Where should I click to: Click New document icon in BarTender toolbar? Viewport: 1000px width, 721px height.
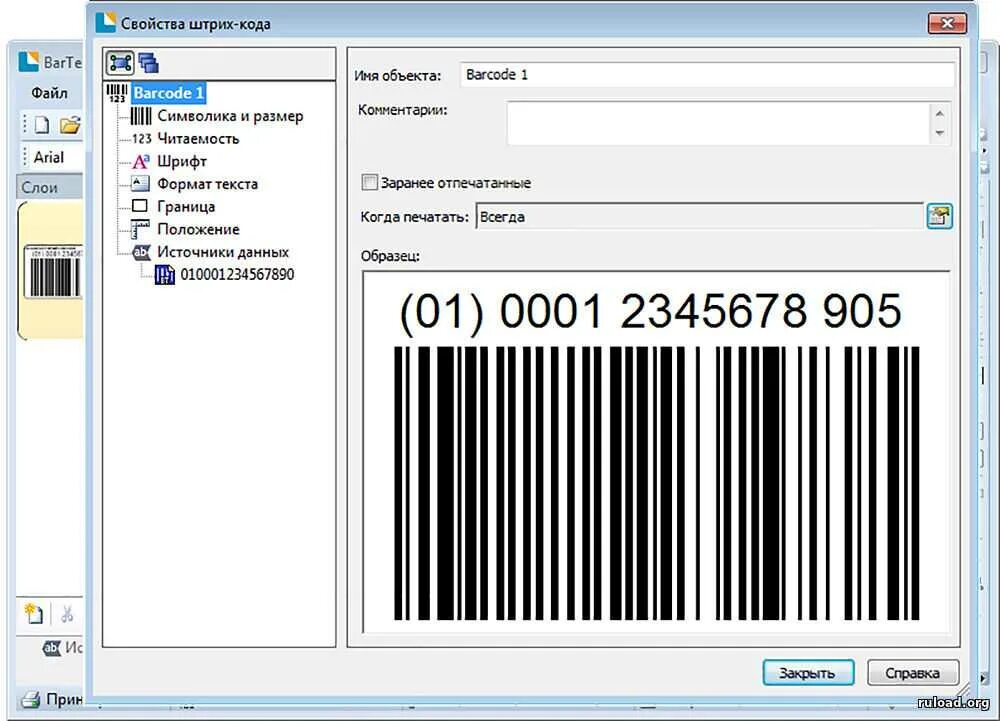pos(42,125)
